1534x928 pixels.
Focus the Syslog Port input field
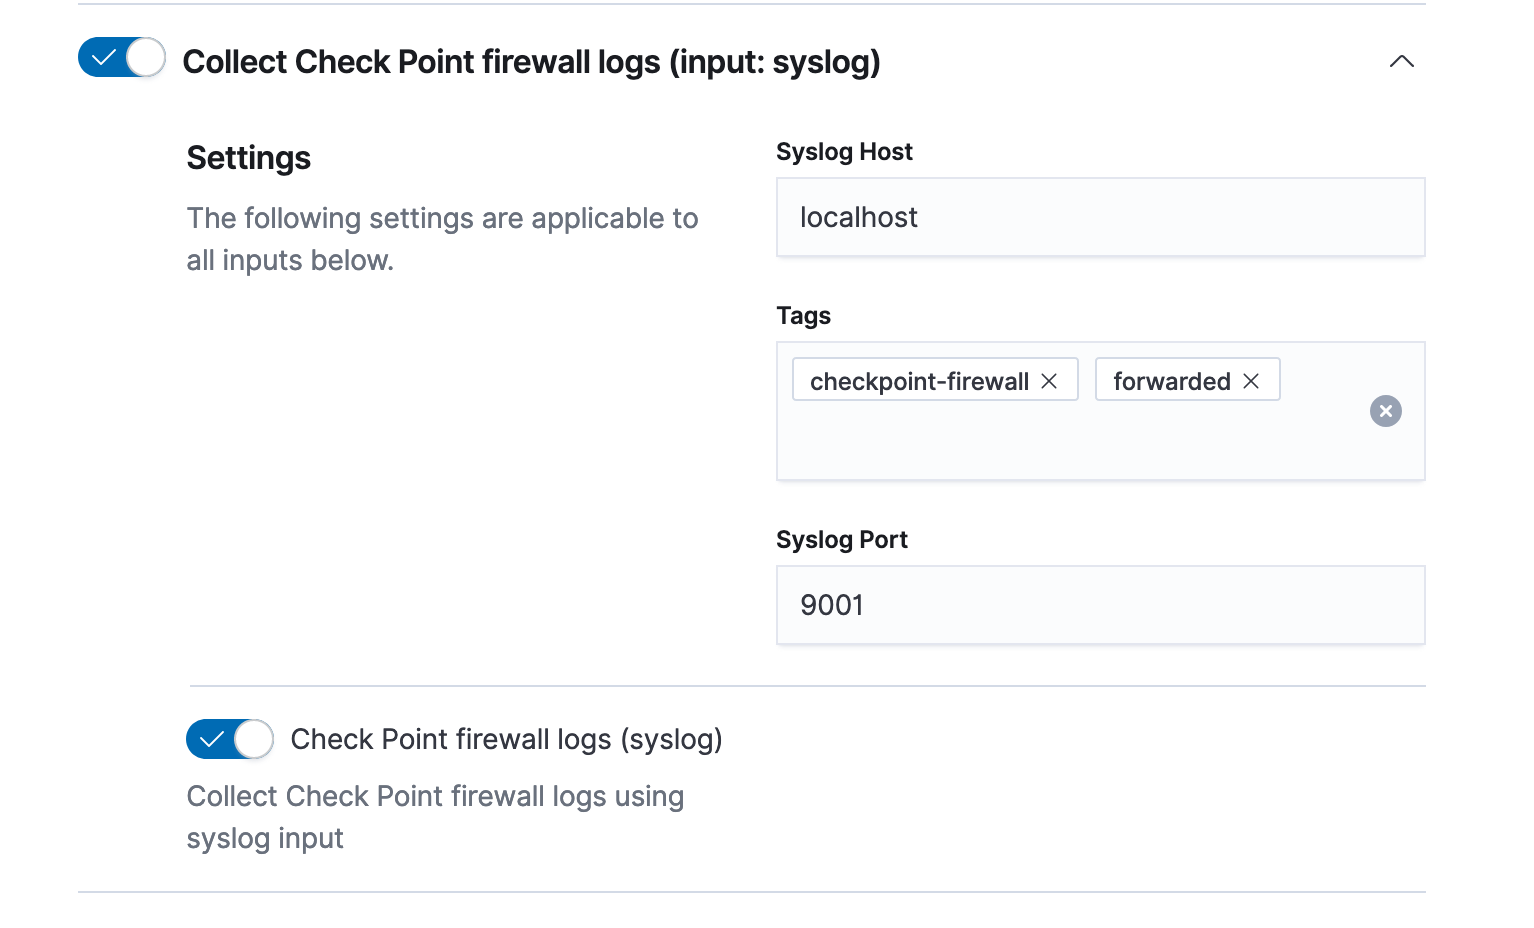[x=1100, y=605]
